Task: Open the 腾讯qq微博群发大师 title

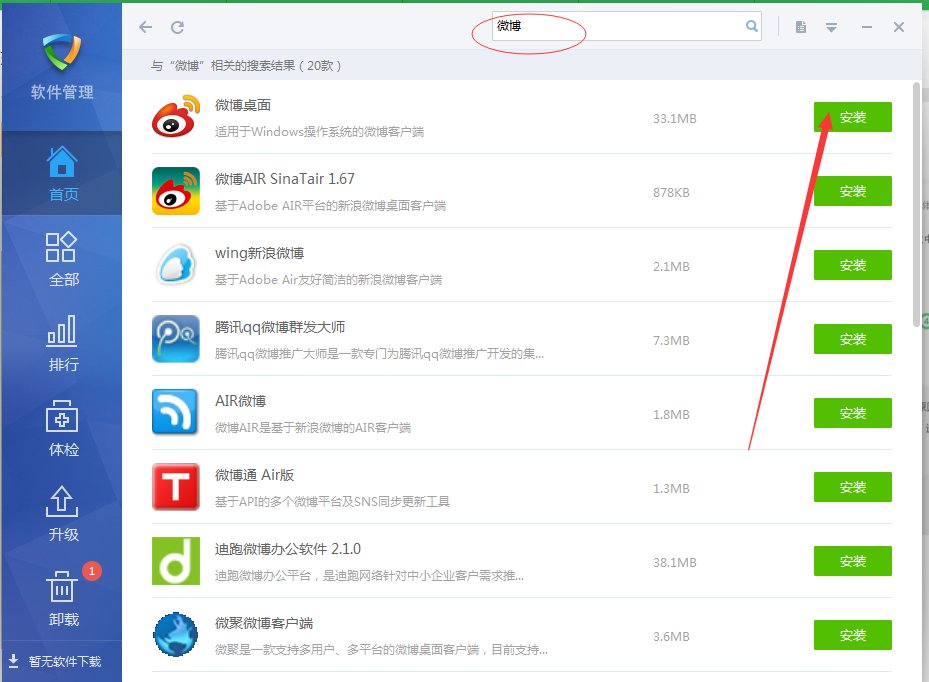Action: 280,327
